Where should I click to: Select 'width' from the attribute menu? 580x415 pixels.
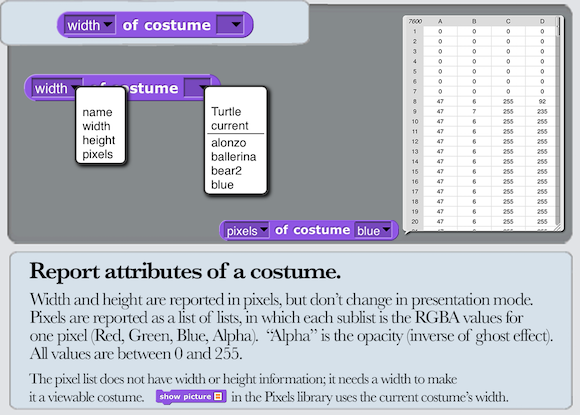(96, 126)
